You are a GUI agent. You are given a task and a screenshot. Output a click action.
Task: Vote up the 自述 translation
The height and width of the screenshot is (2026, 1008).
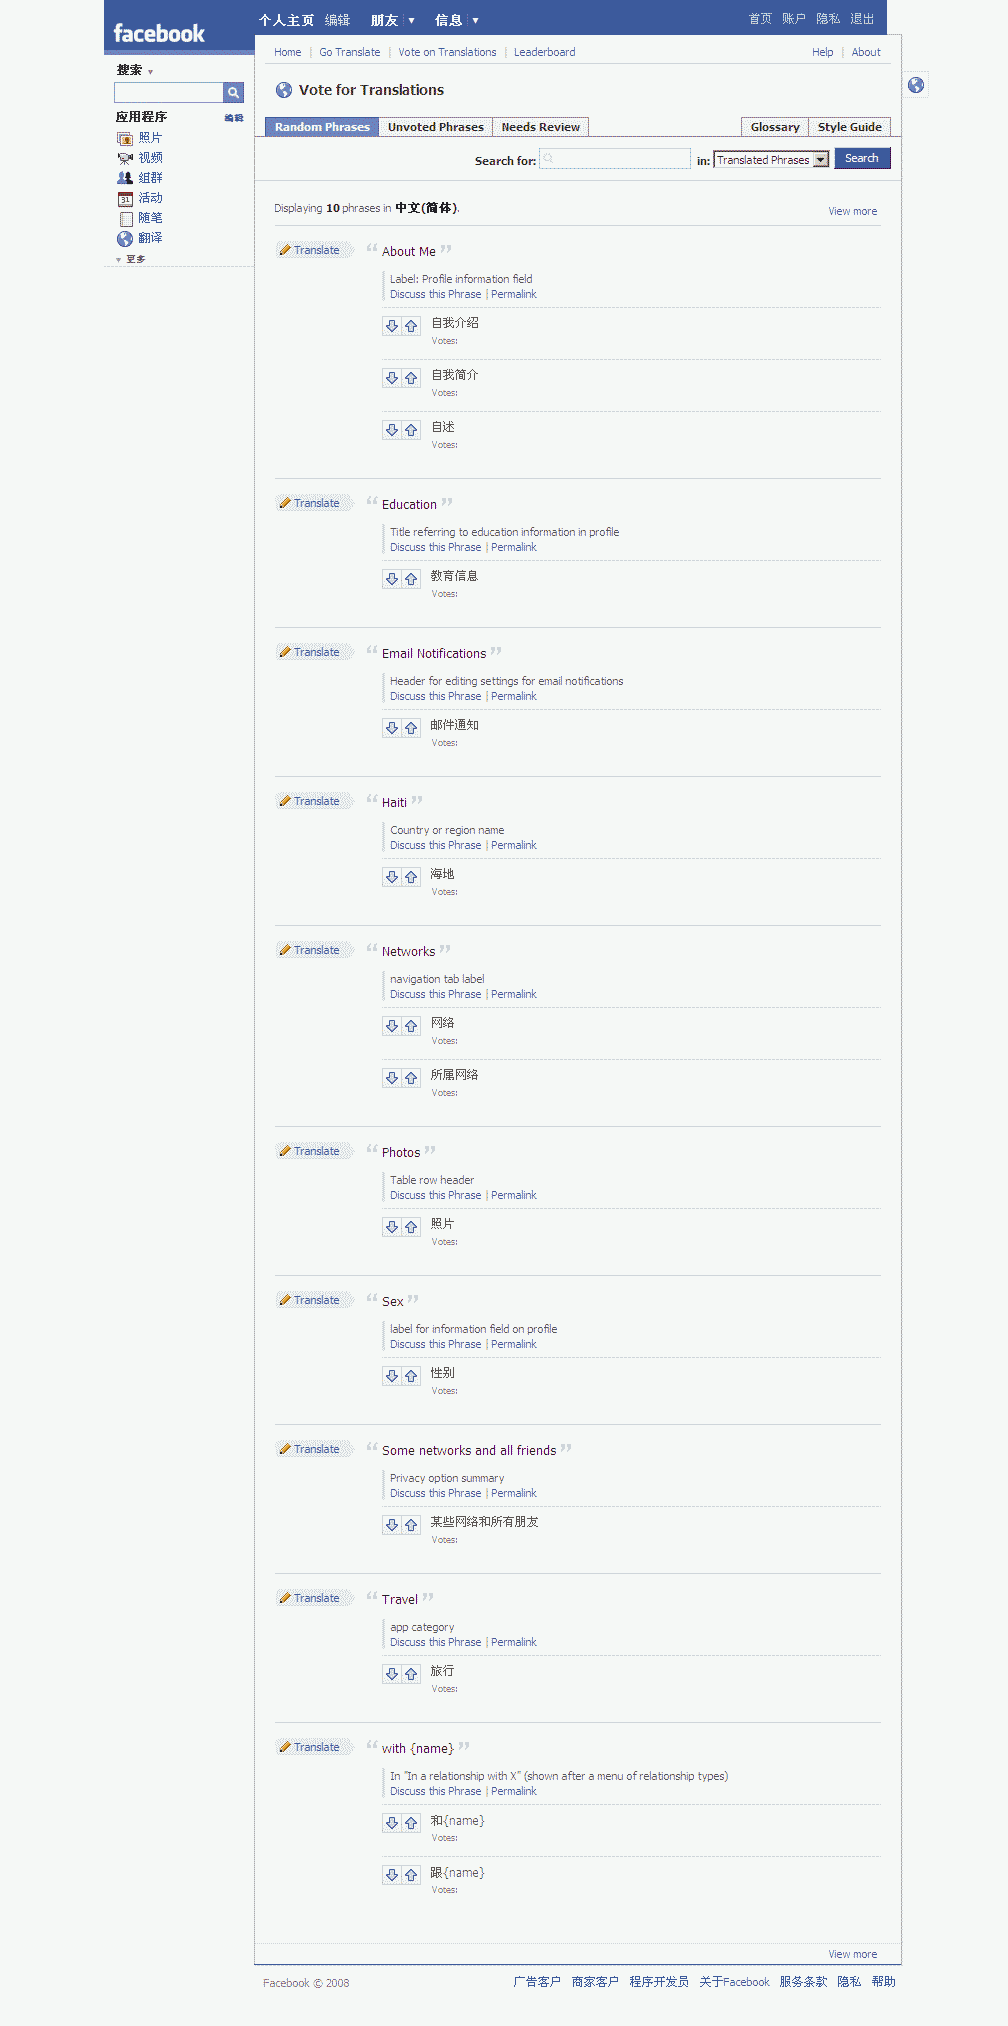(x=411, y=430)
